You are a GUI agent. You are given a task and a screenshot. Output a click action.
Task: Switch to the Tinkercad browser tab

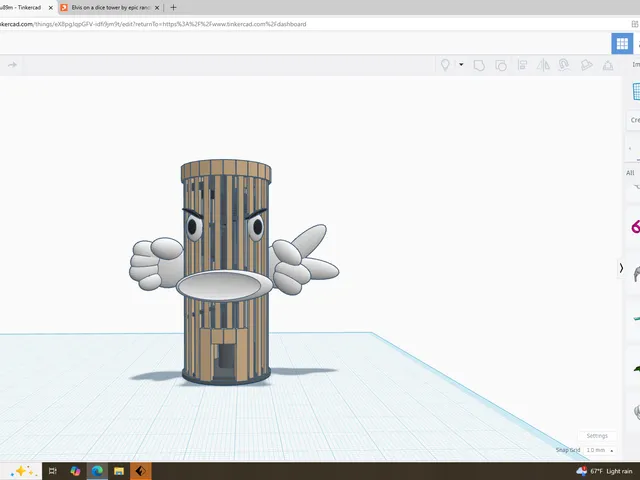pyautogui.click(x=22, y=7)
